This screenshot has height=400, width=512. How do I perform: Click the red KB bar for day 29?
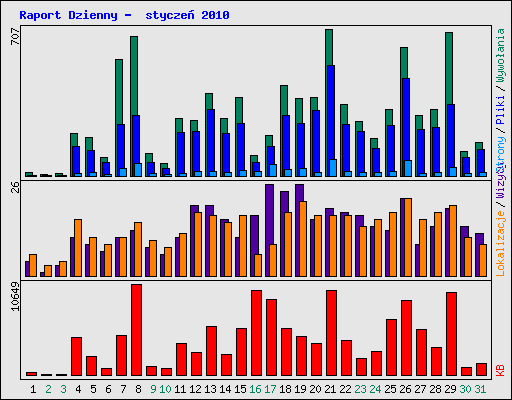click(x=451, y=334)
